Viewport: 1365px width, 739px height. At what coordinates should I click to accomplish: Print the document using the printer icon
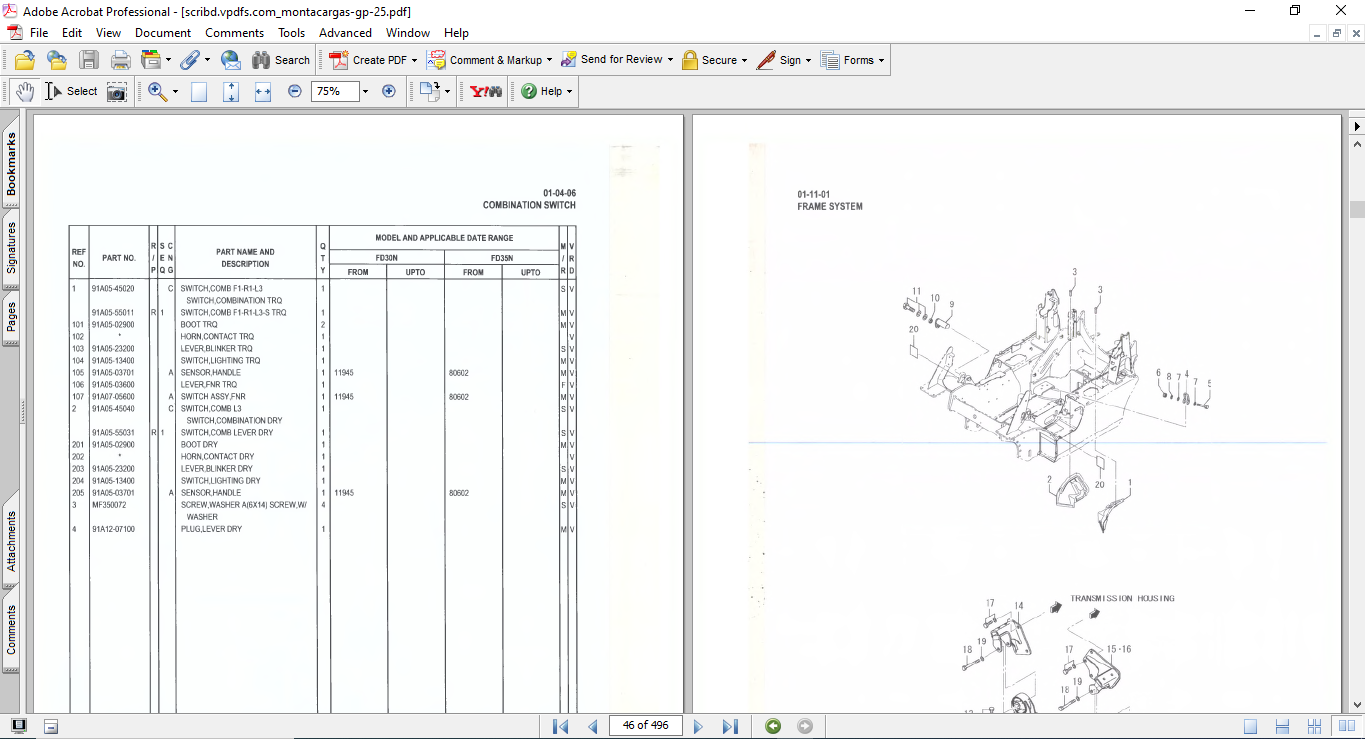(121, 60)
